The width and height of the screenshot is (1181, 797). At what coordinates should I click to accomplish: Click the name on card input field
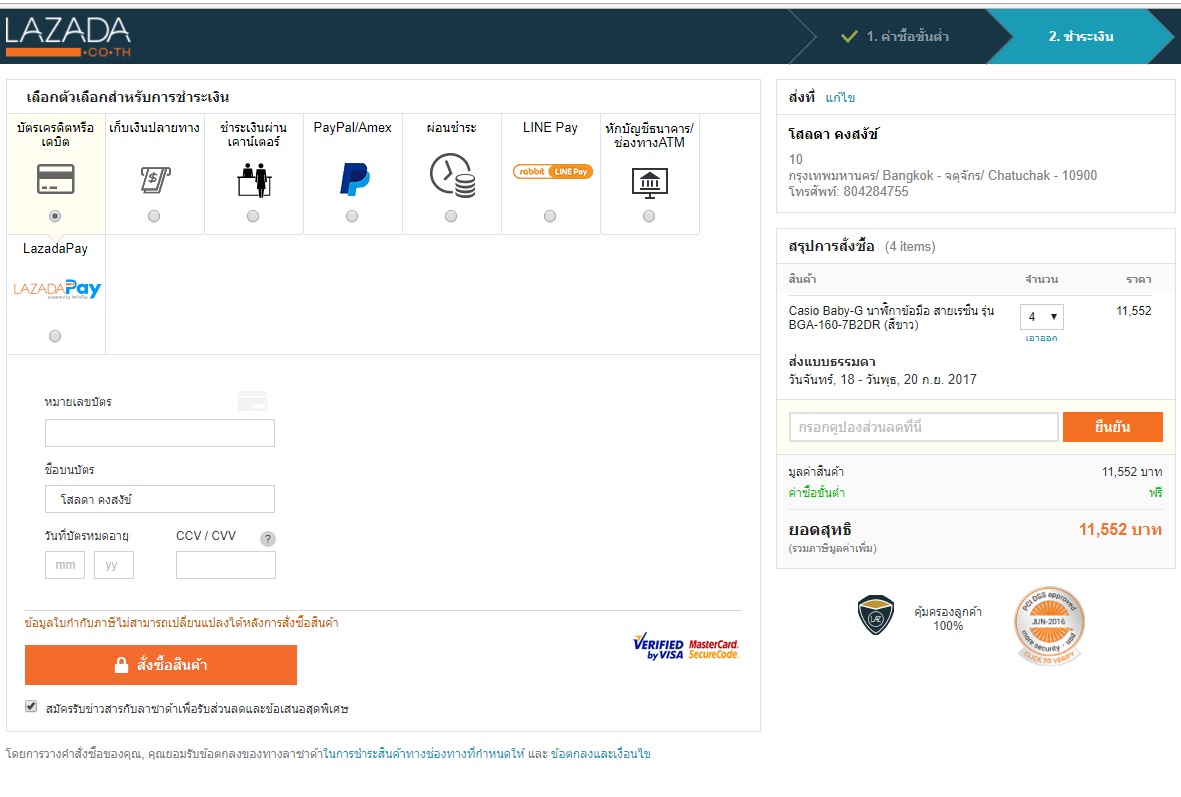click(x=160, y=499)
